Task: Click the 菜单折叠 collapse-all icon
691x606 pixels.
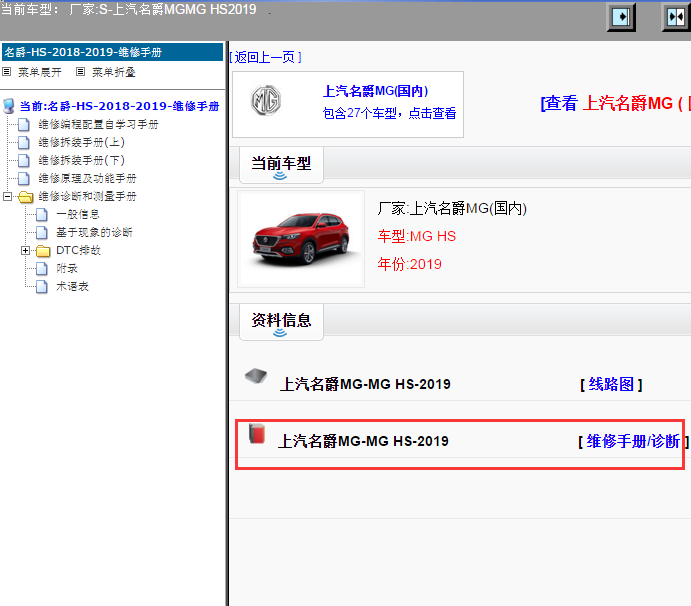Action: (x=80, y=71)
